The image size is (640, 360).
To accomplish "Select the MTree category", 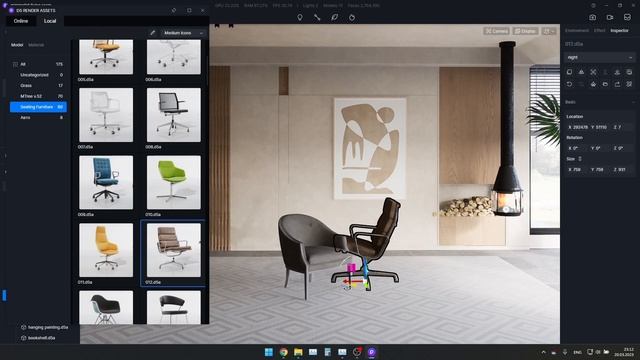I will tap(38, 96).
